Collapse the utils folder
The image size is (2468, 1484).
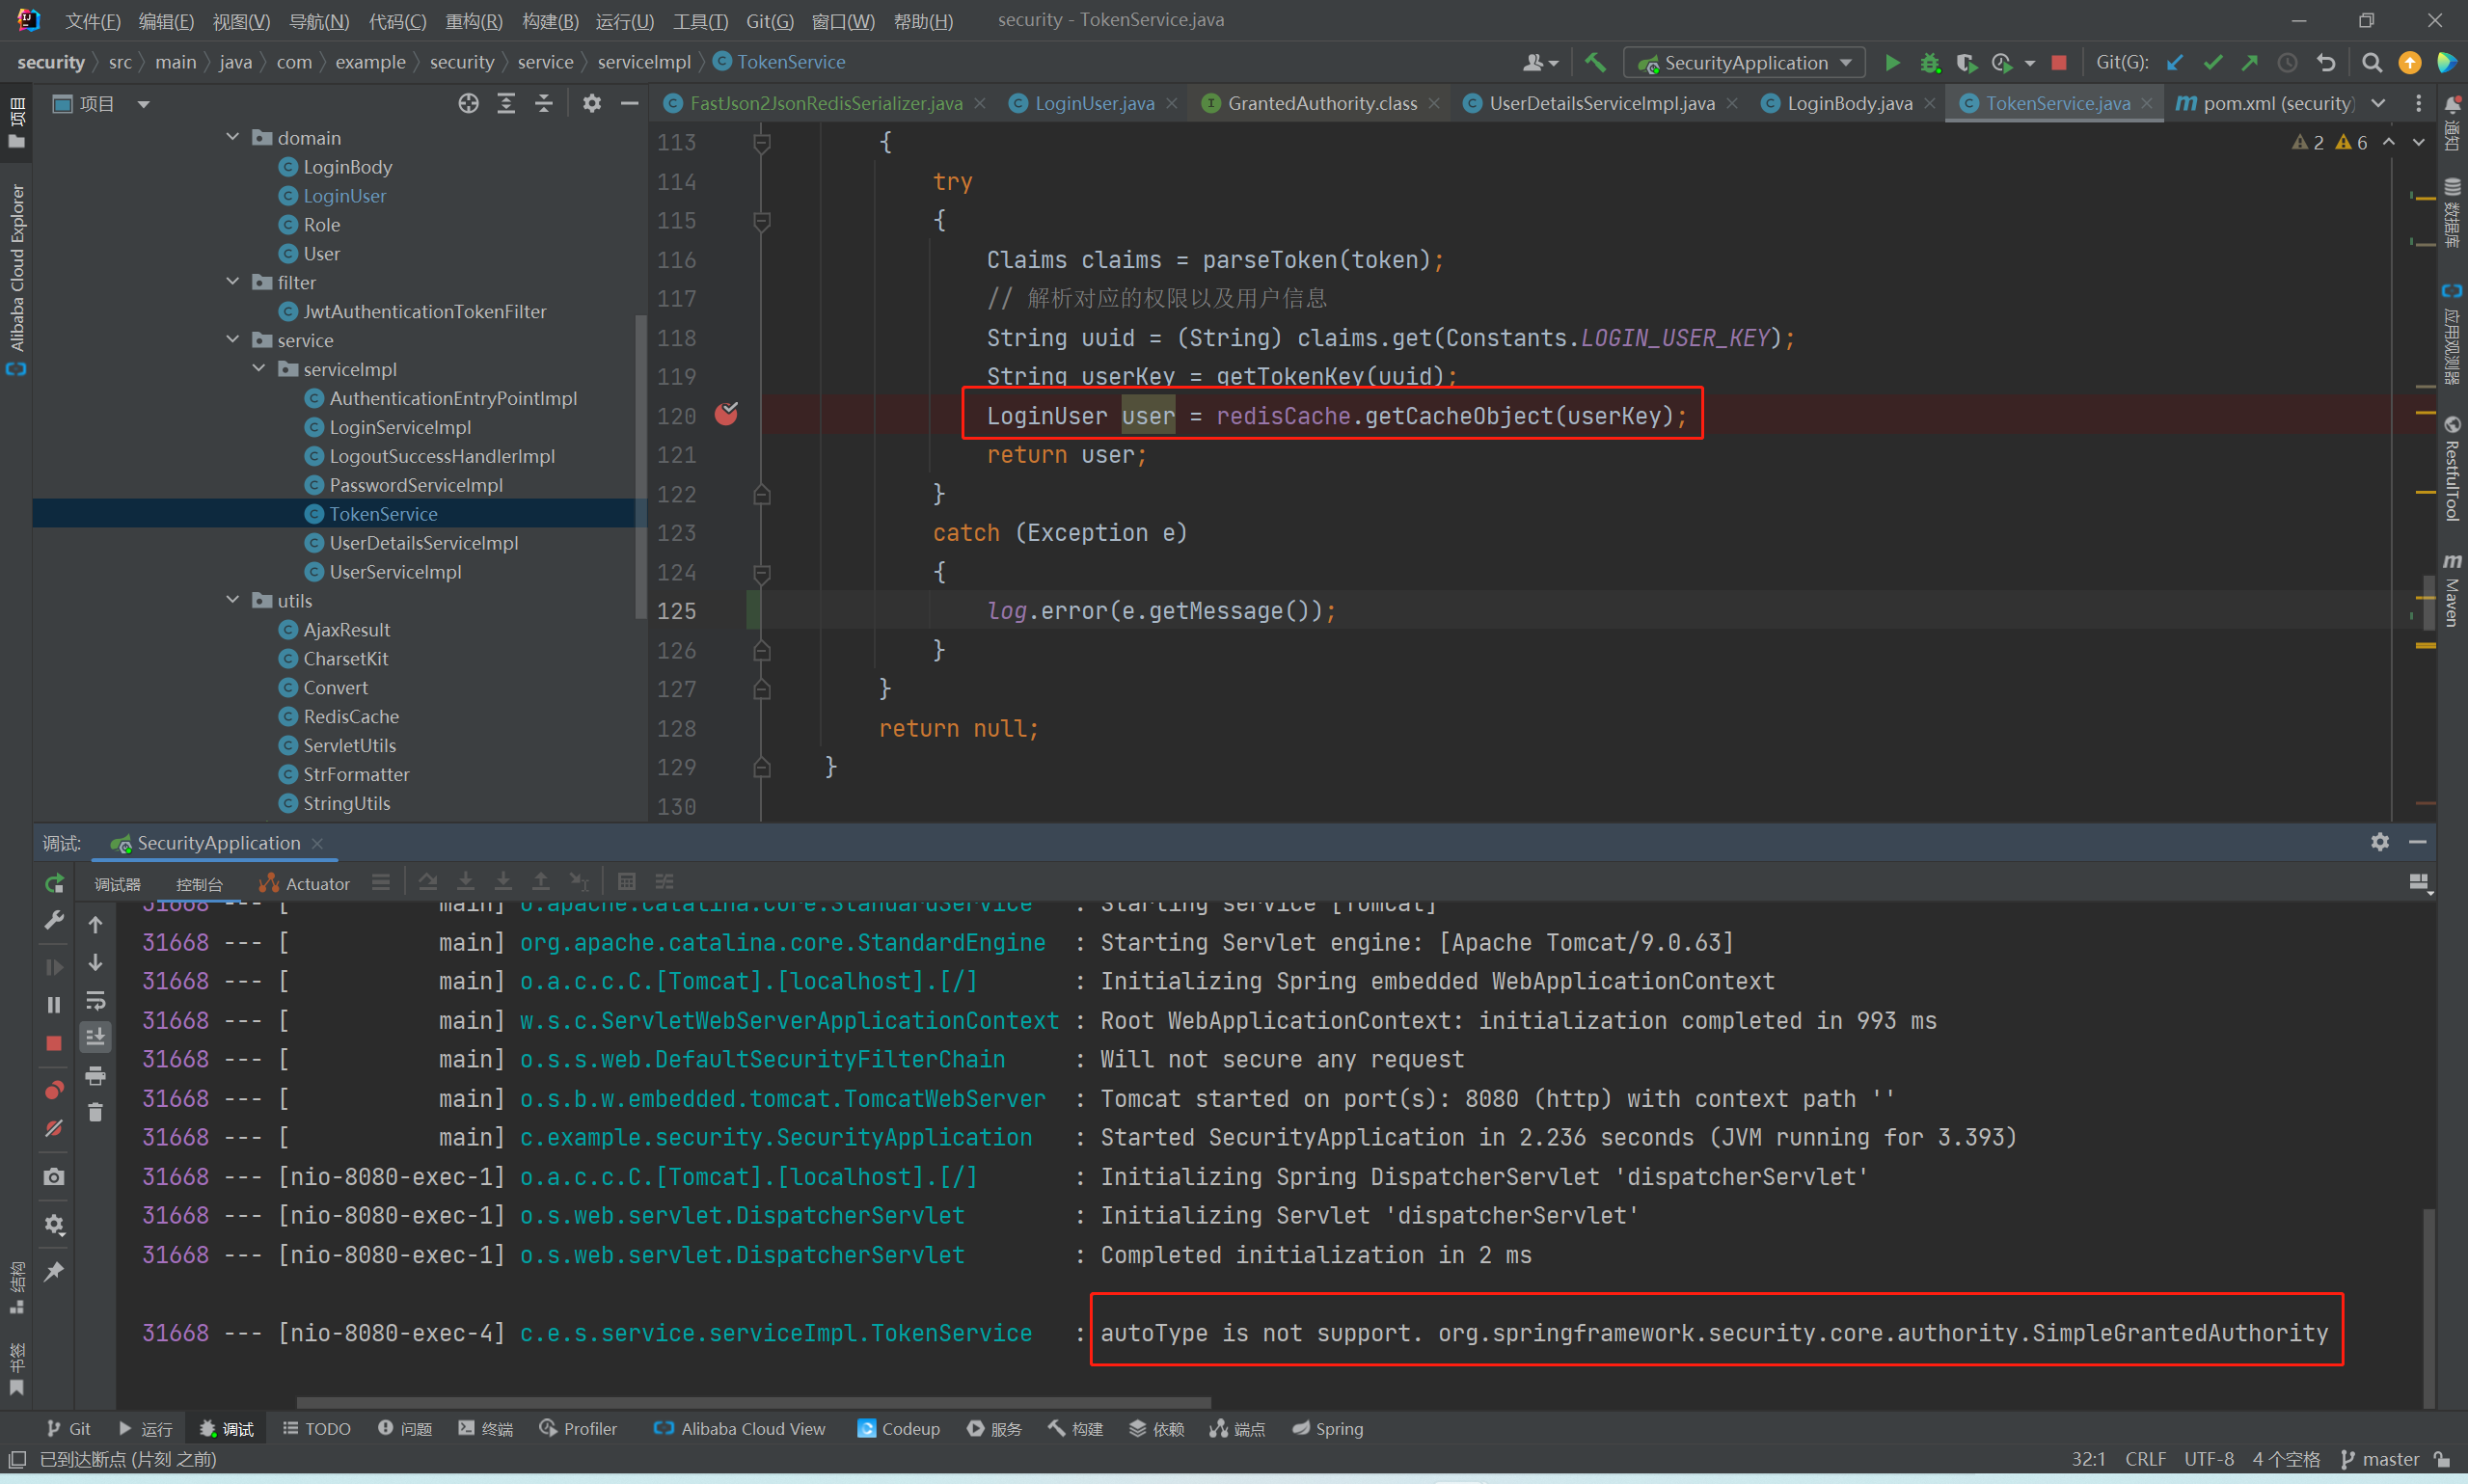(233, 600)
